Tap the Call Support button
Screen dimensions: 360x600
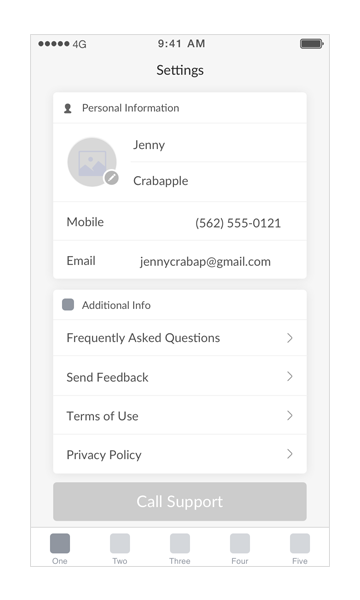(180, 501)
